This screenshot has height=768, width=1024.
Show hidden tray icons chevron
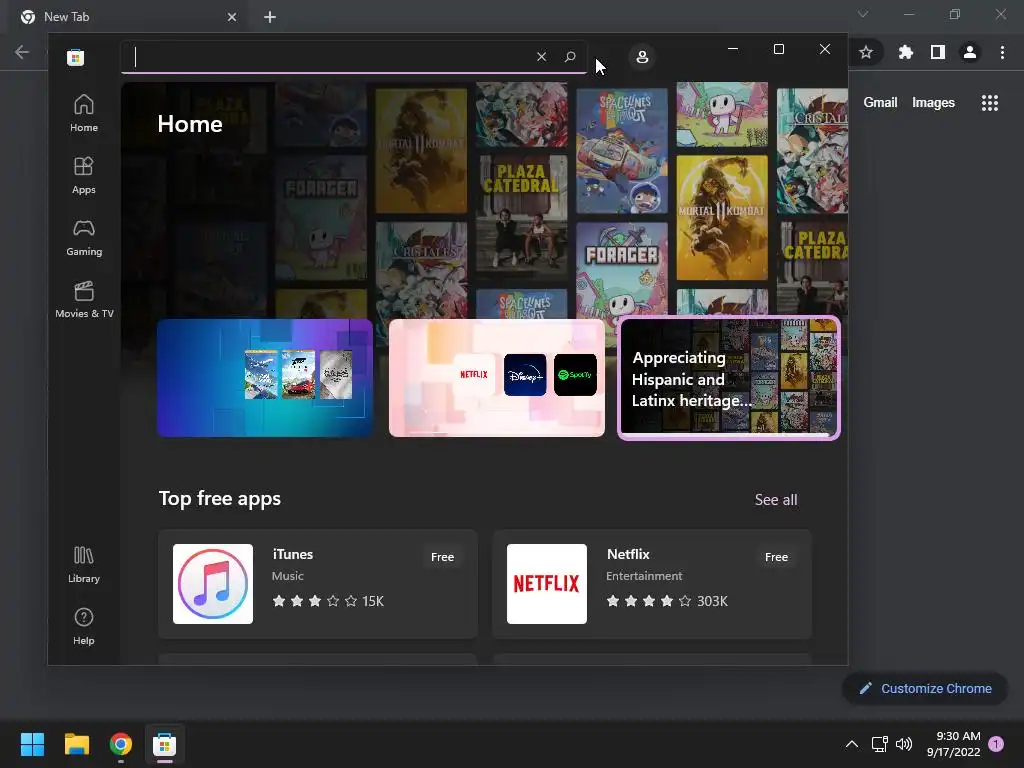(852, 744)
